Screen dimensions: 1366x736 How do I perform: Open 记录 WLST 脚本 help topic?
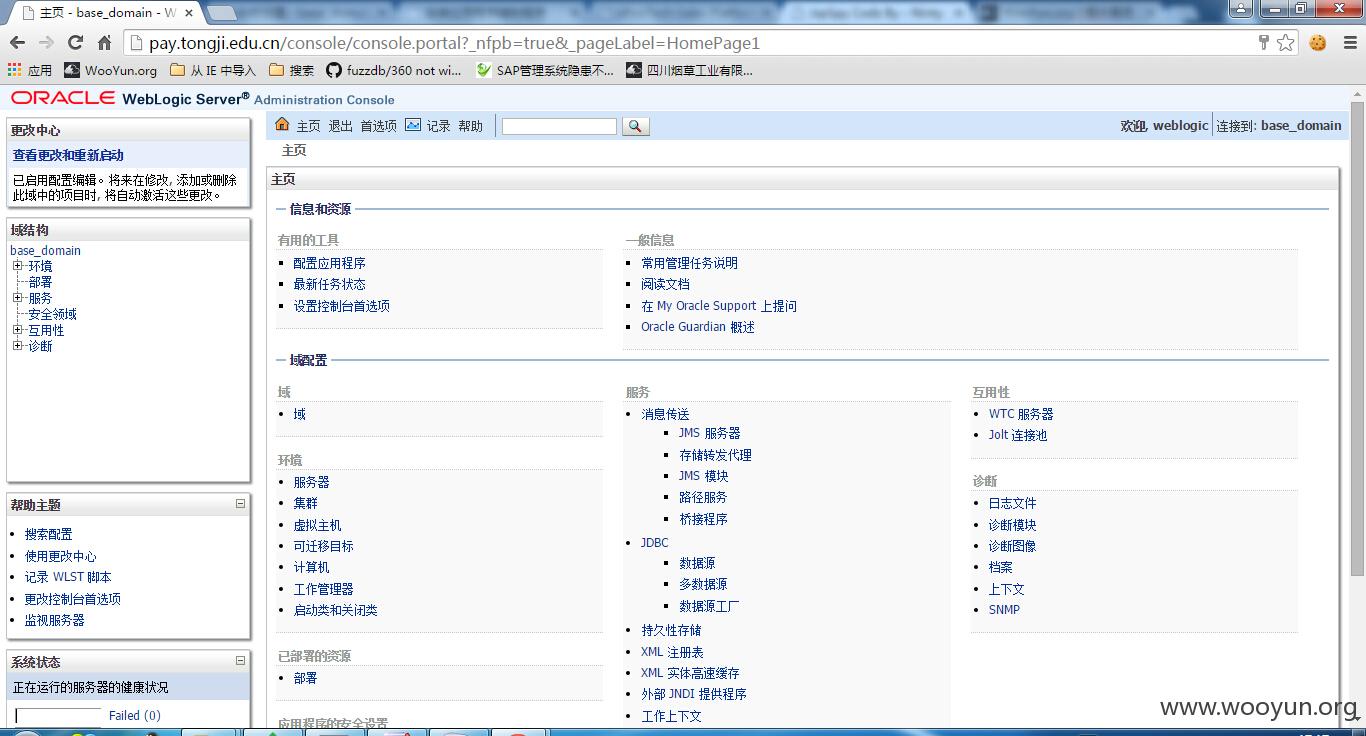point(68,577)
